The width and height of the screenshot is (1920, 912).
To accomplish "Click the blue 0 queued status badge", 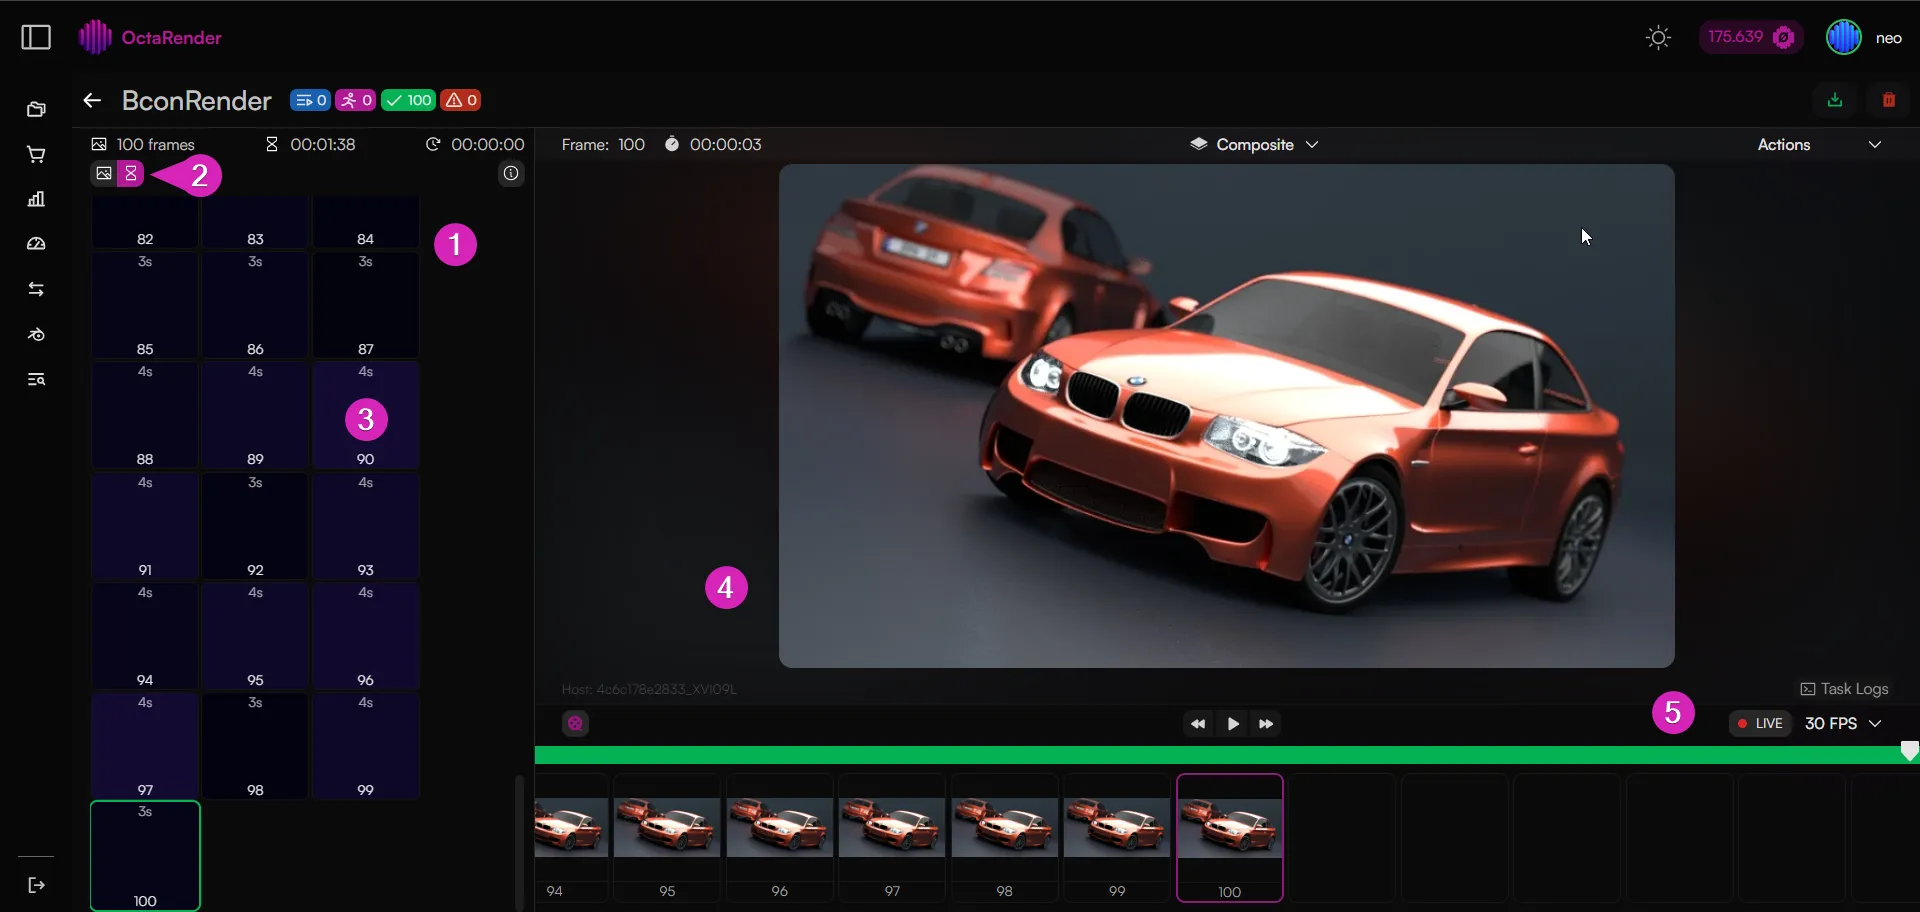I will pos(310,100).
